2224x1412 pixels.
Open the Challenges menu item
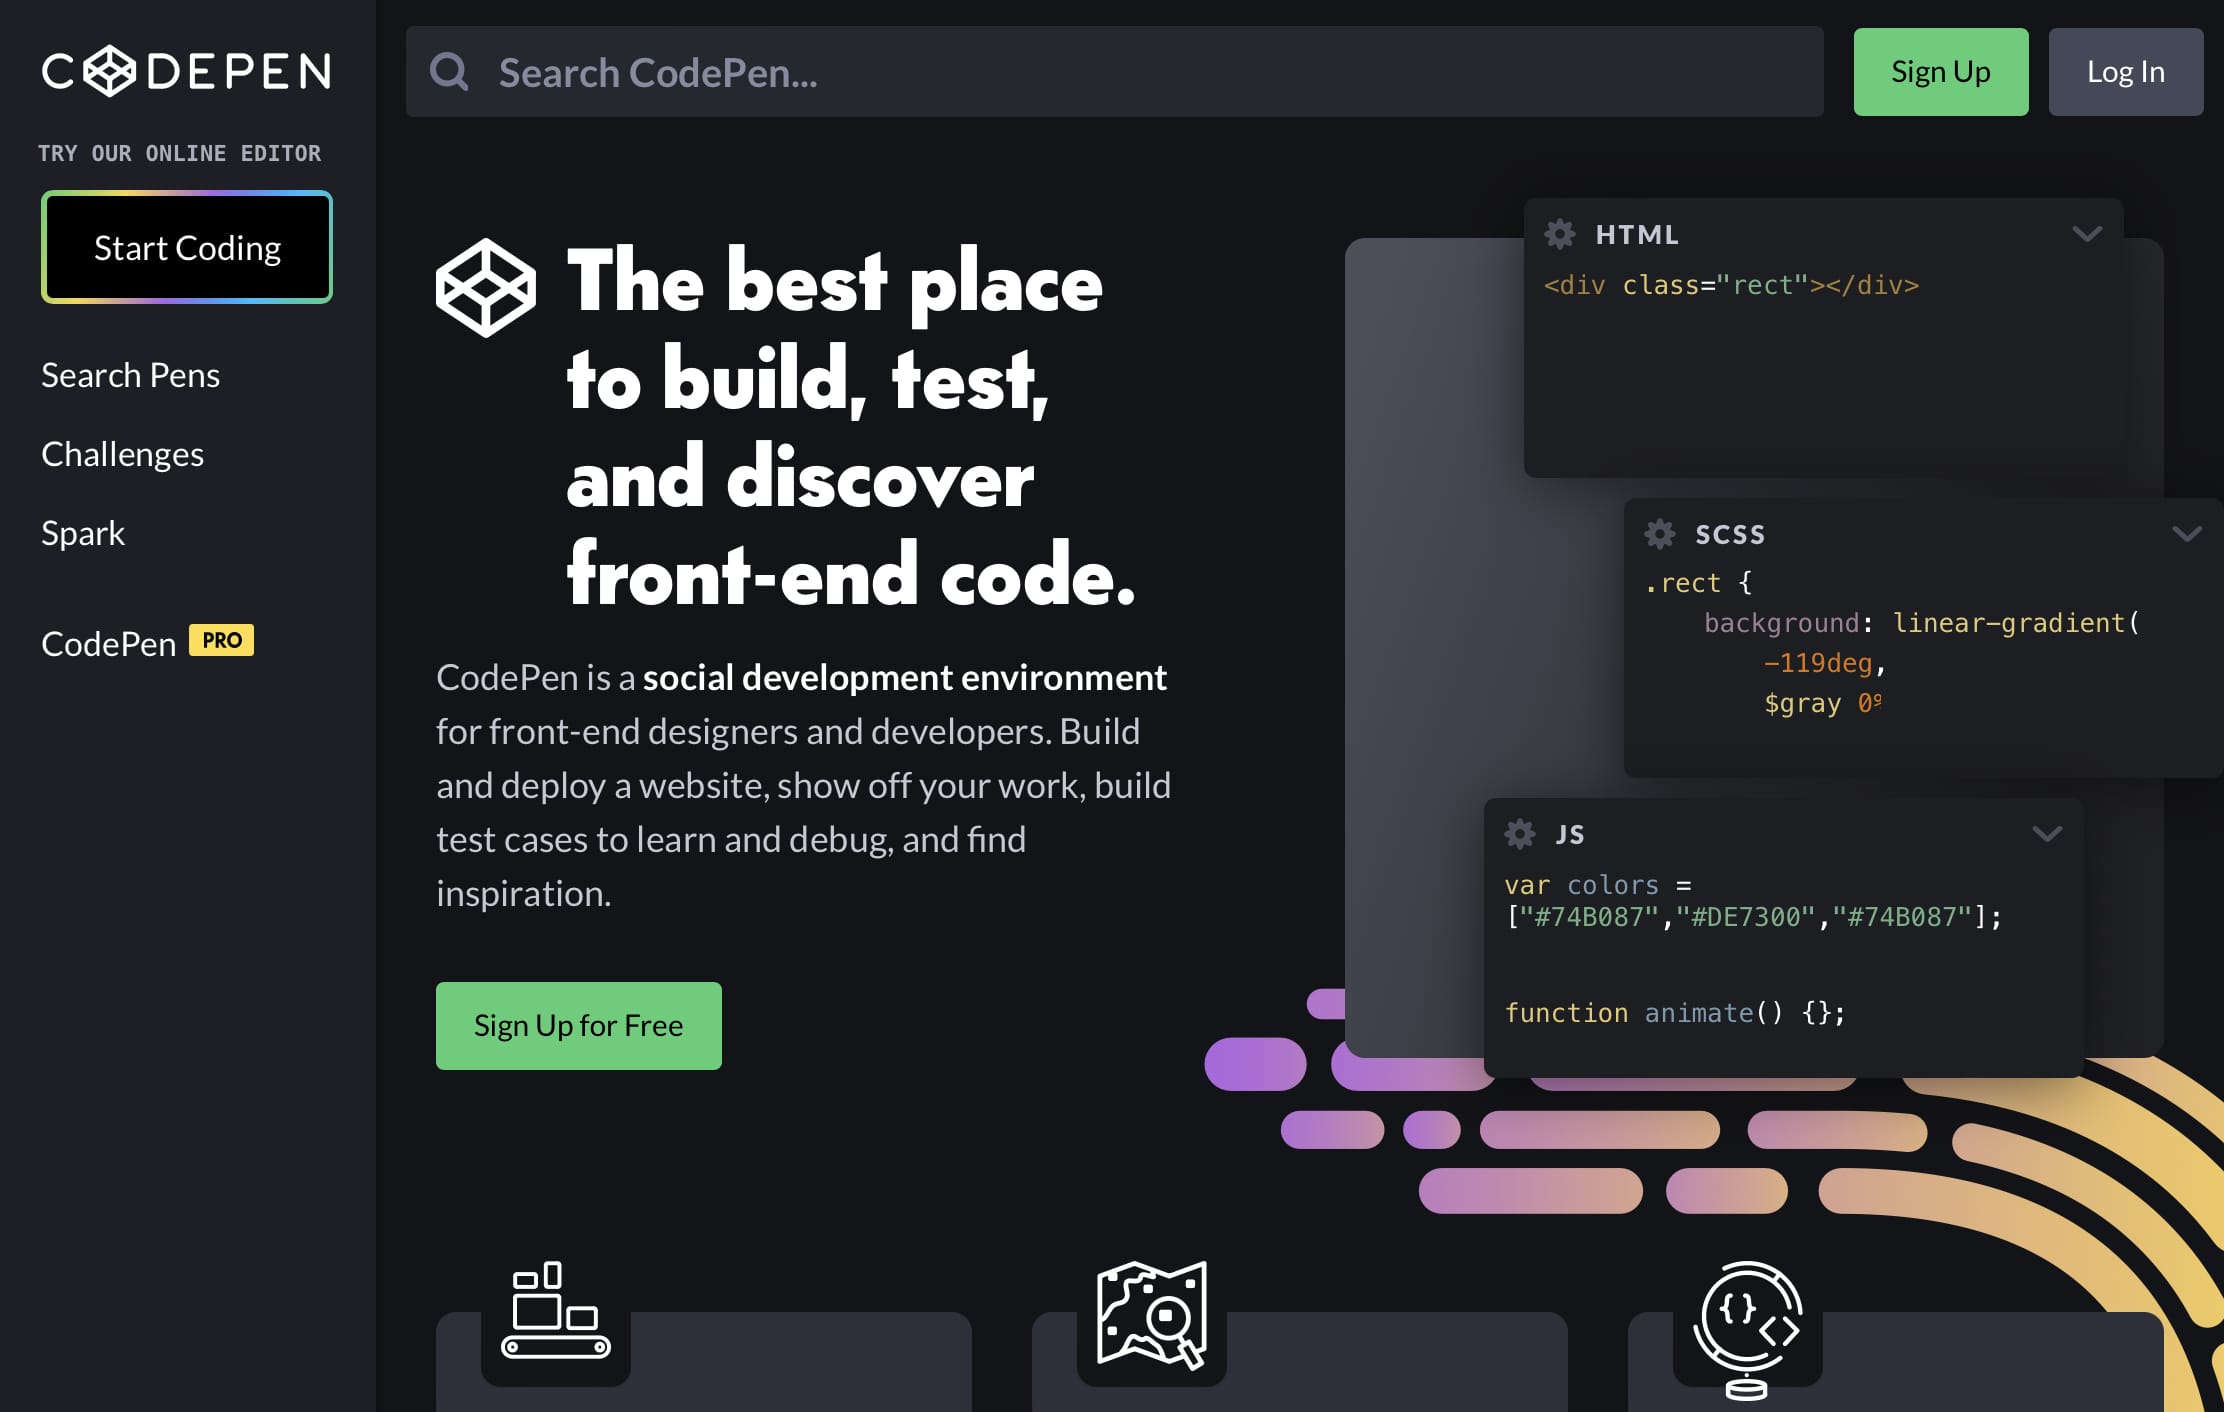coord(122,454)
